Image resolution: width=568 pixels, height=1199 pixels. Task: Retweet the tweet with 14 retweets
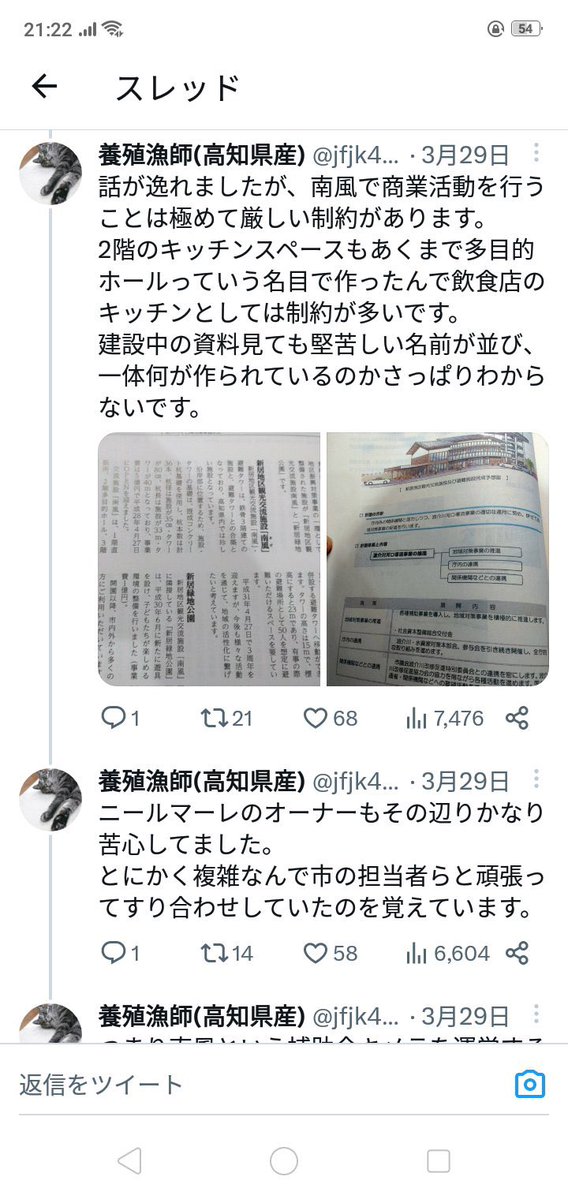click(x=226, y=953)
